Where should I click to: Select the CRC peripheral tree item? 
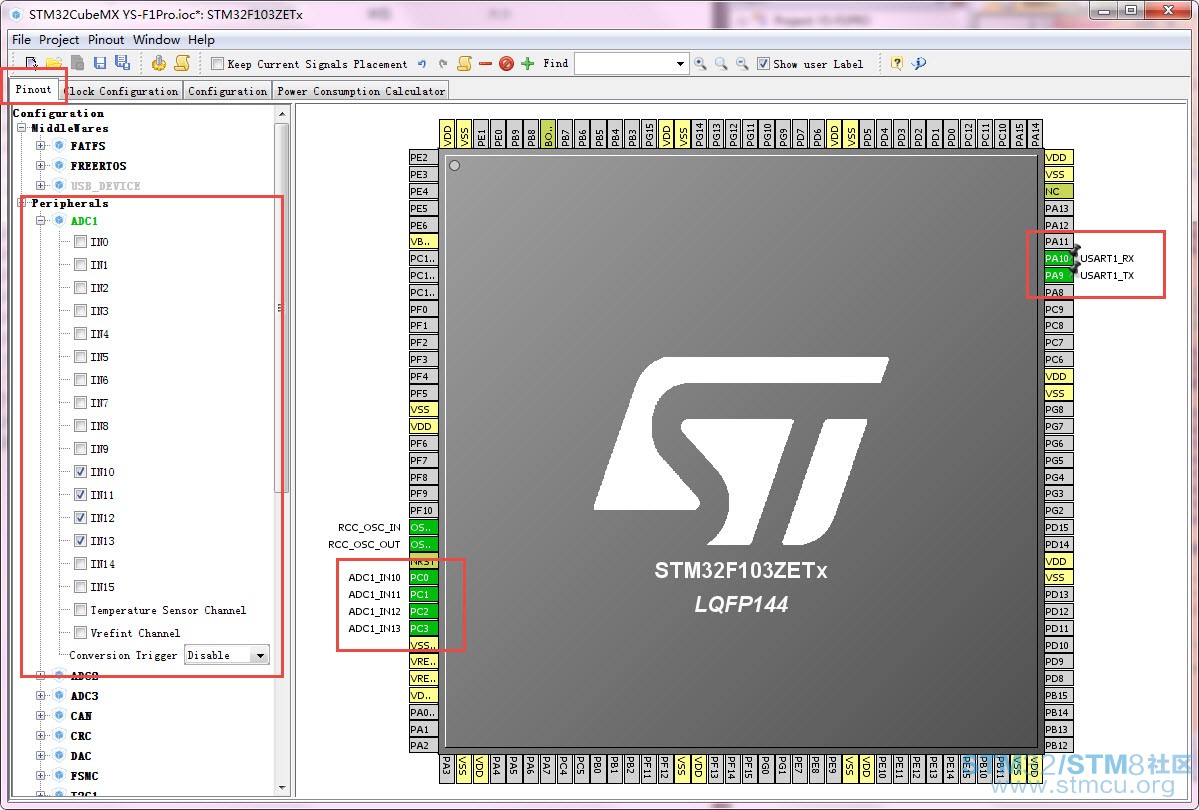(80, 736)
